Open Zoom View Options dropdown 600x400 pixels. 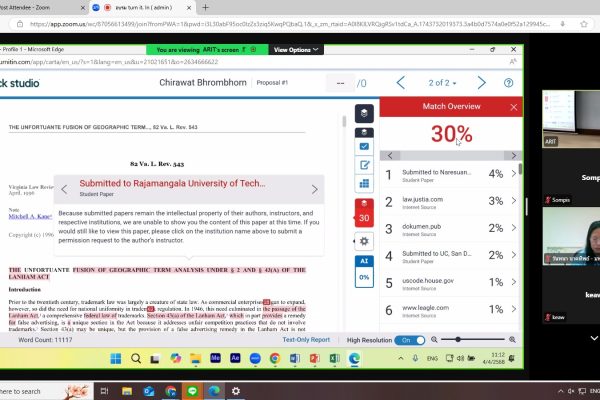click(296, 50)
